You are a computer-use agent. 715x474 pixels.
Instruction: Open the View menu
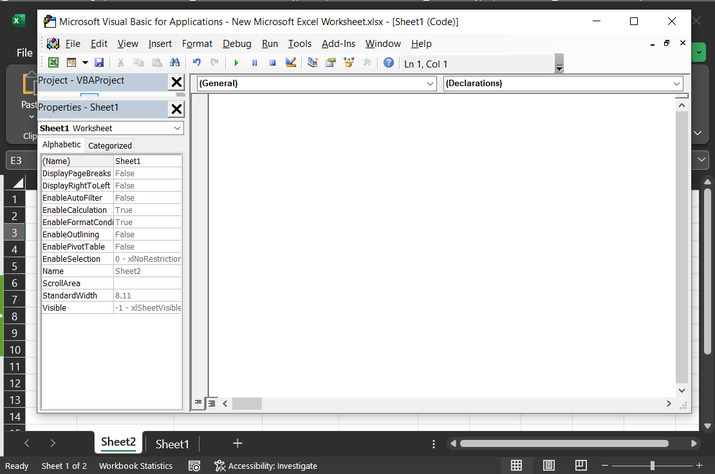(x=128, y=44)
